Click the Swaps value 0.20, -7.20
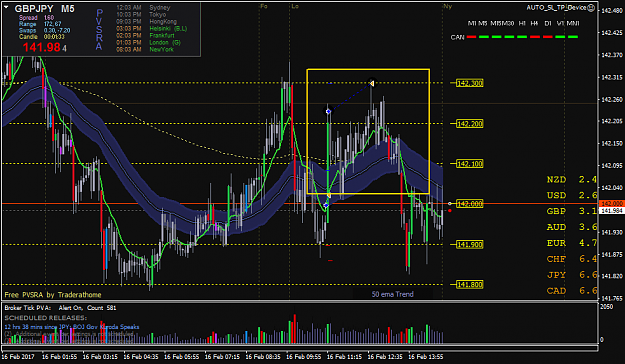This screenshot has height=364, width=625. 57,30
